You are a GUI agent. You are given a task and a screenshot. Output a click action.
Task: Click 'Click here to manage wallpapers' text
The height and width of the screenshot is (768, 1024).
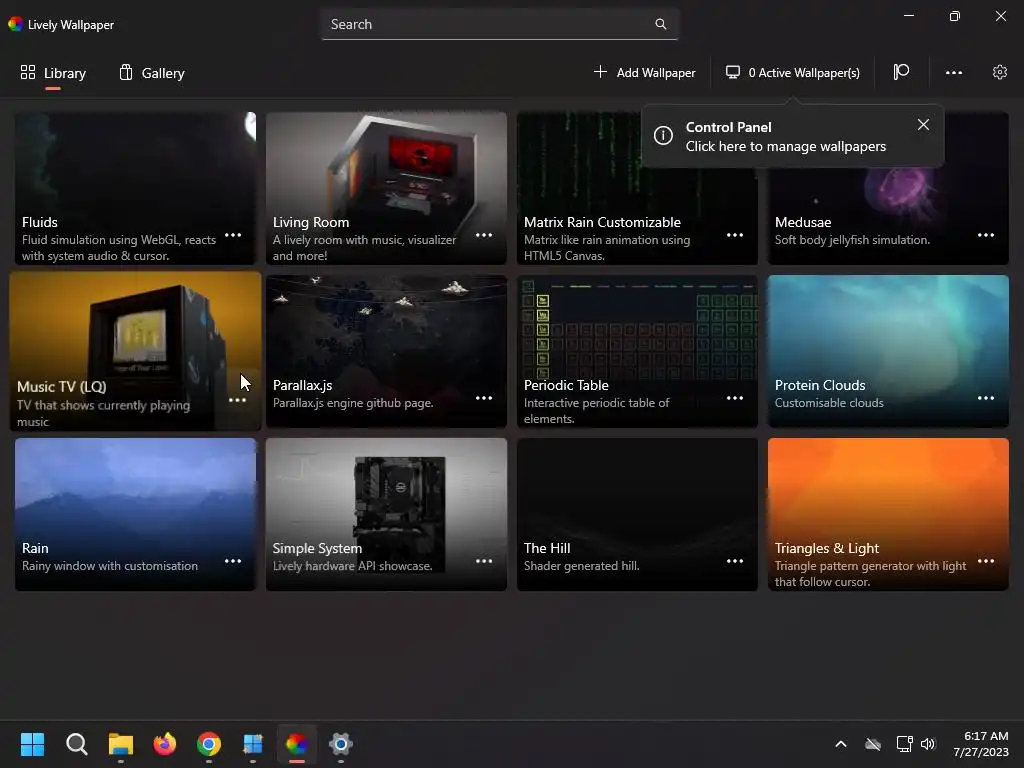click(x=786, y=146)
